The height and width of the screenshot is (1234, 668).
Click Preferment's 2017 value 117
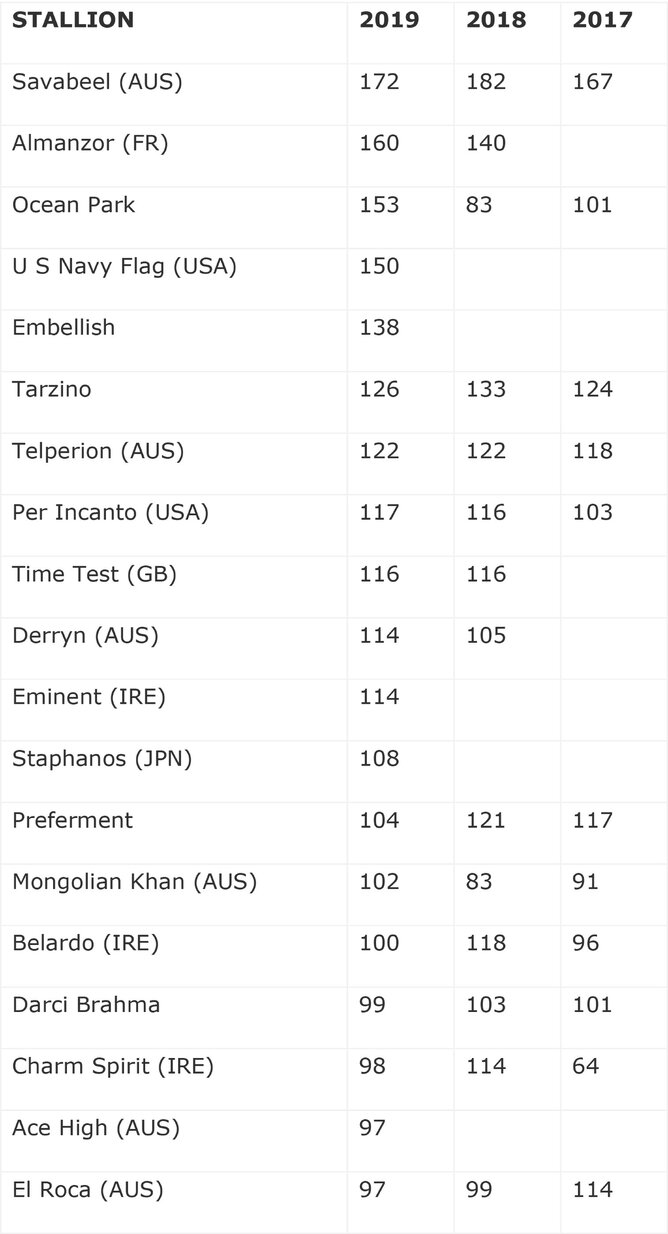tap(592, 820)
